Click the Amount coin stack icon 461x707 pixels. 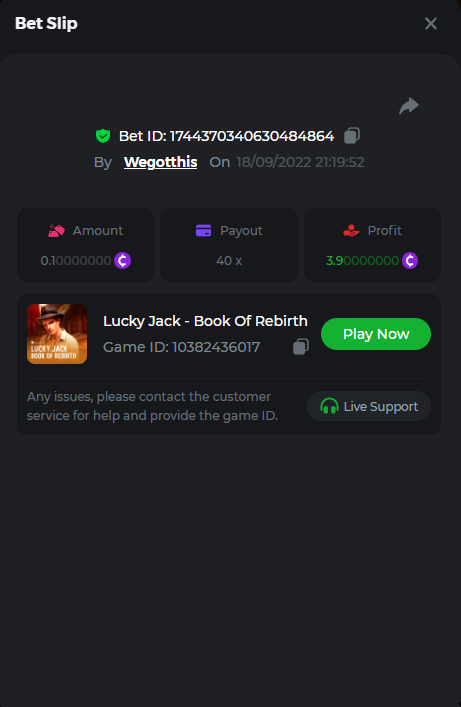[x=56, y=230]
